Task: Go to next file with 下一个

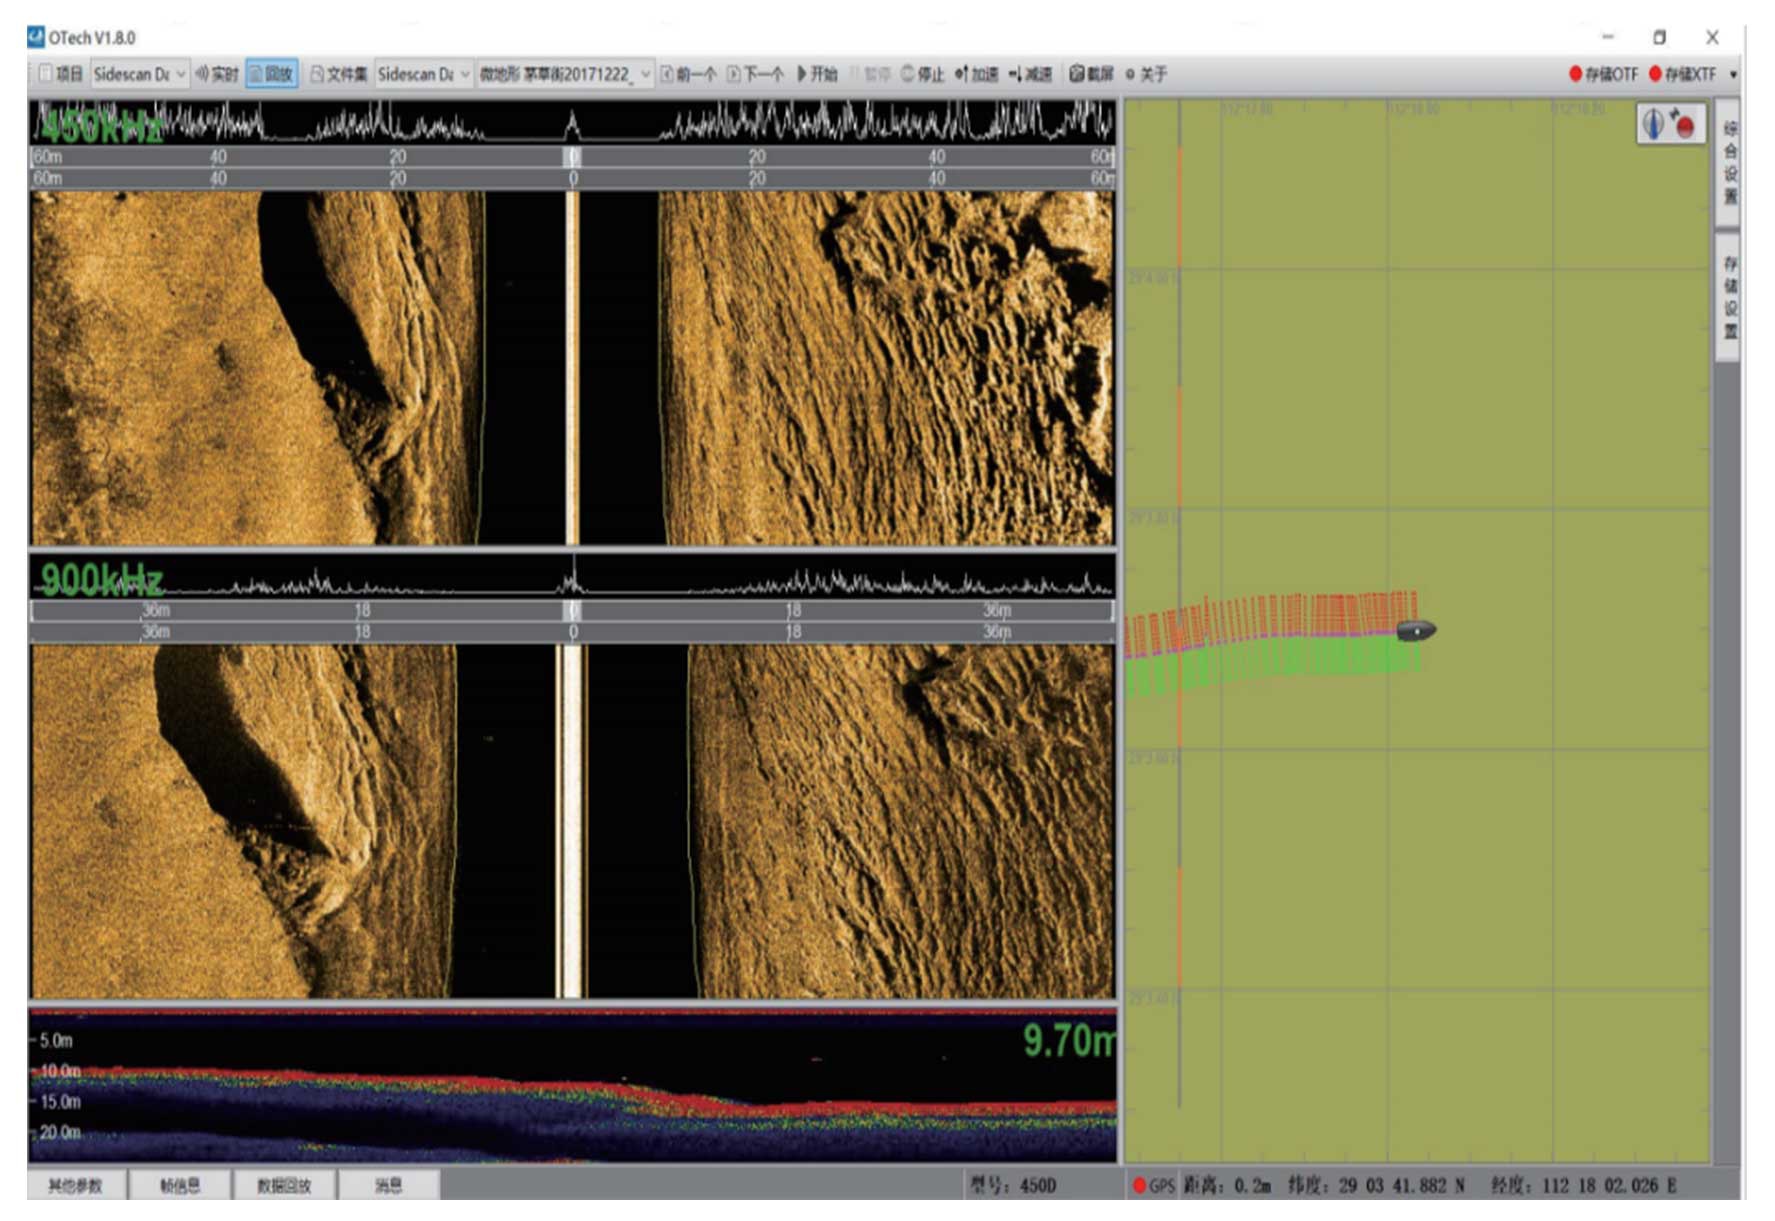Action: (x=755, y=74)
